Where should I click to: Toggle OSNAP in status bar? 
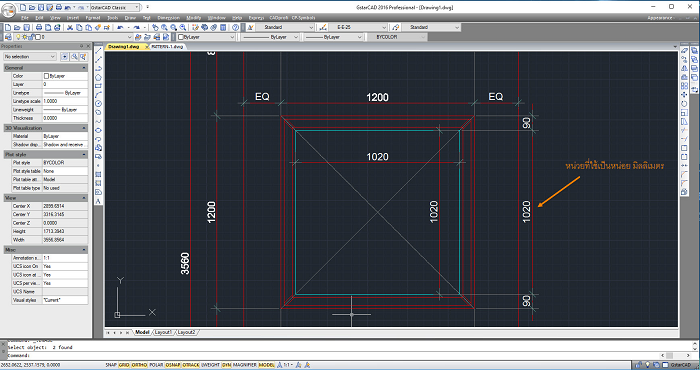pyautogui.click(x=172, y=365)
